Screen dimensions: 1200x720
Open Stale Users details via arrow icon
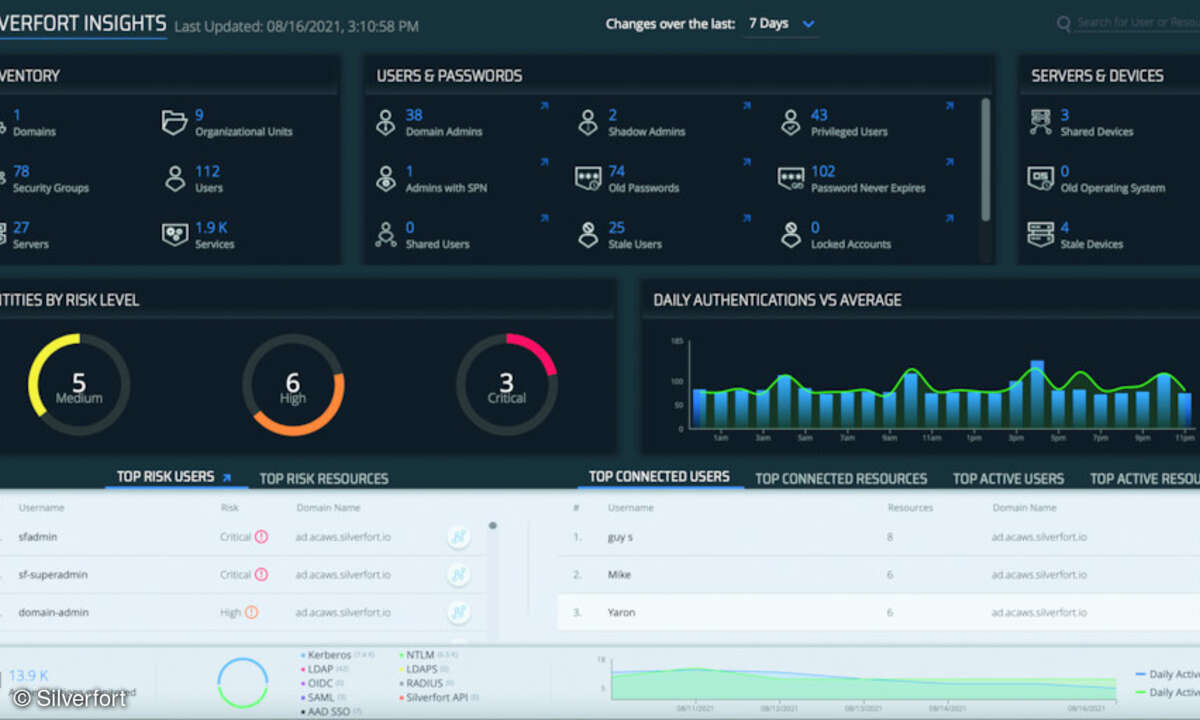click(x=747, y=217)
